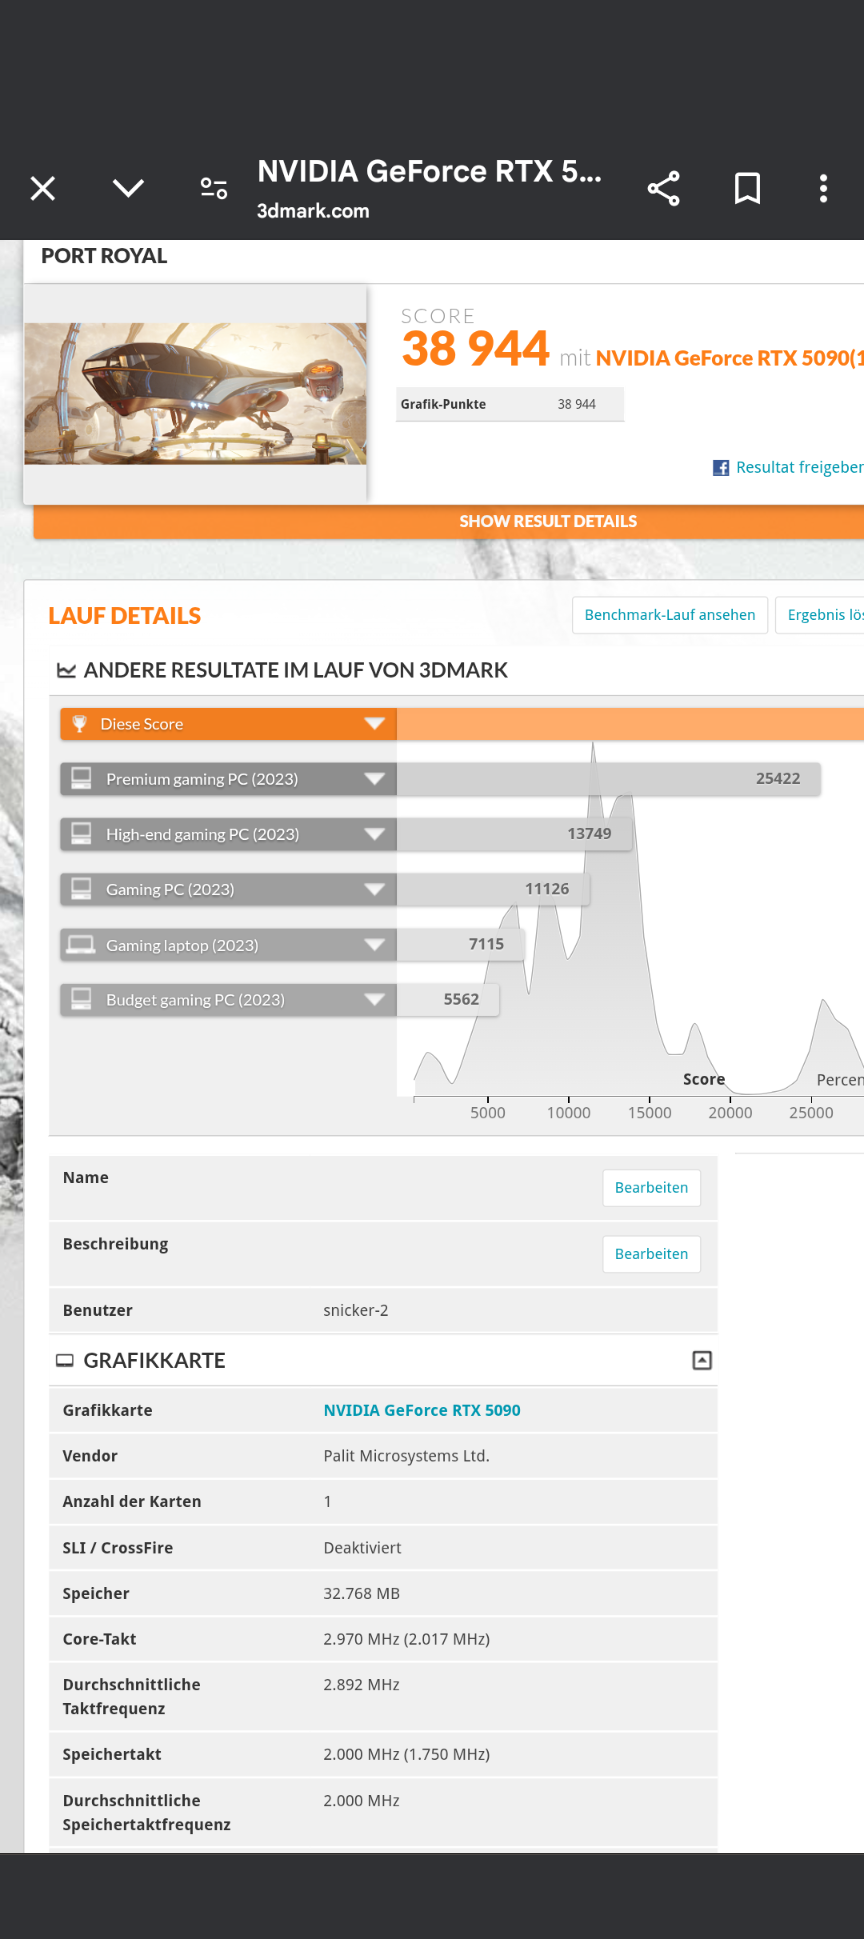Click the desktop icon on Budget gaming PC
This screenshot has height=1939, width=864.
tap(81, 998)
